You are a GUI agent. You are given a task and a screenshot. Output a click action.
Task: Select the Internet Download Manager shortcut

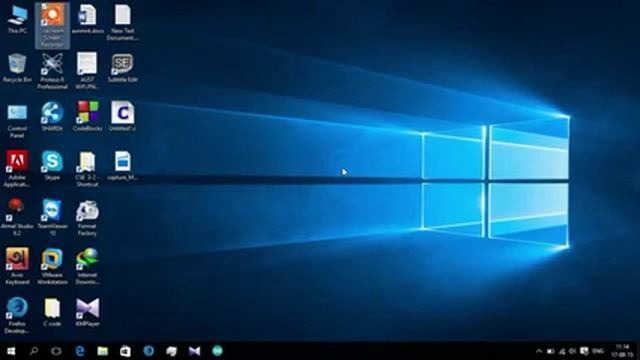pos(87,267)
